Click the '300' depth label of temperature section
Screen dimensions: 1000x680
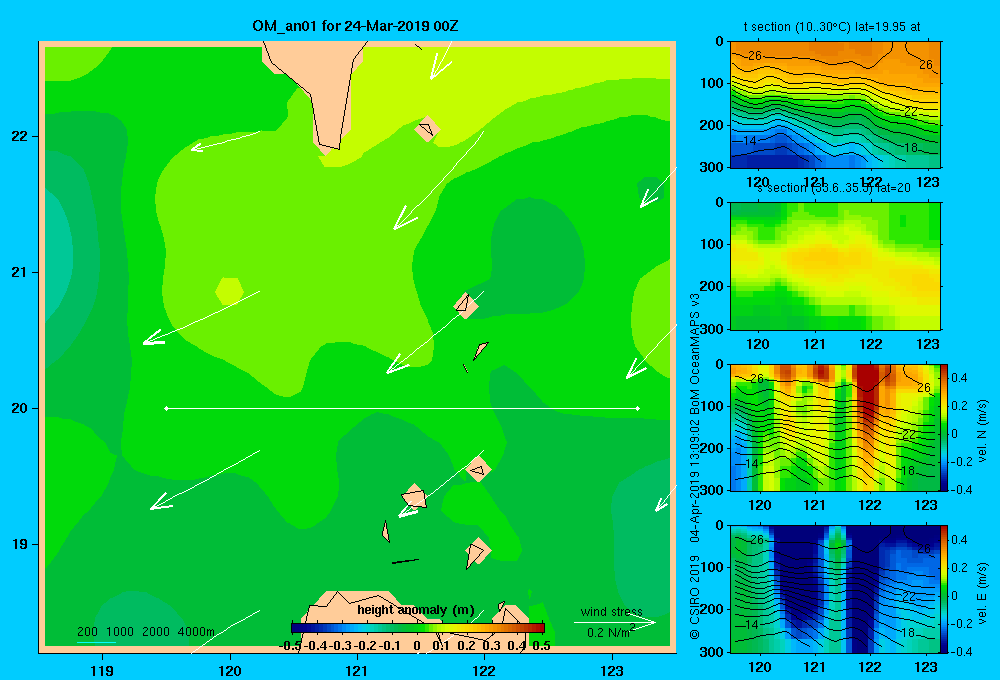[x=712, y=167]
